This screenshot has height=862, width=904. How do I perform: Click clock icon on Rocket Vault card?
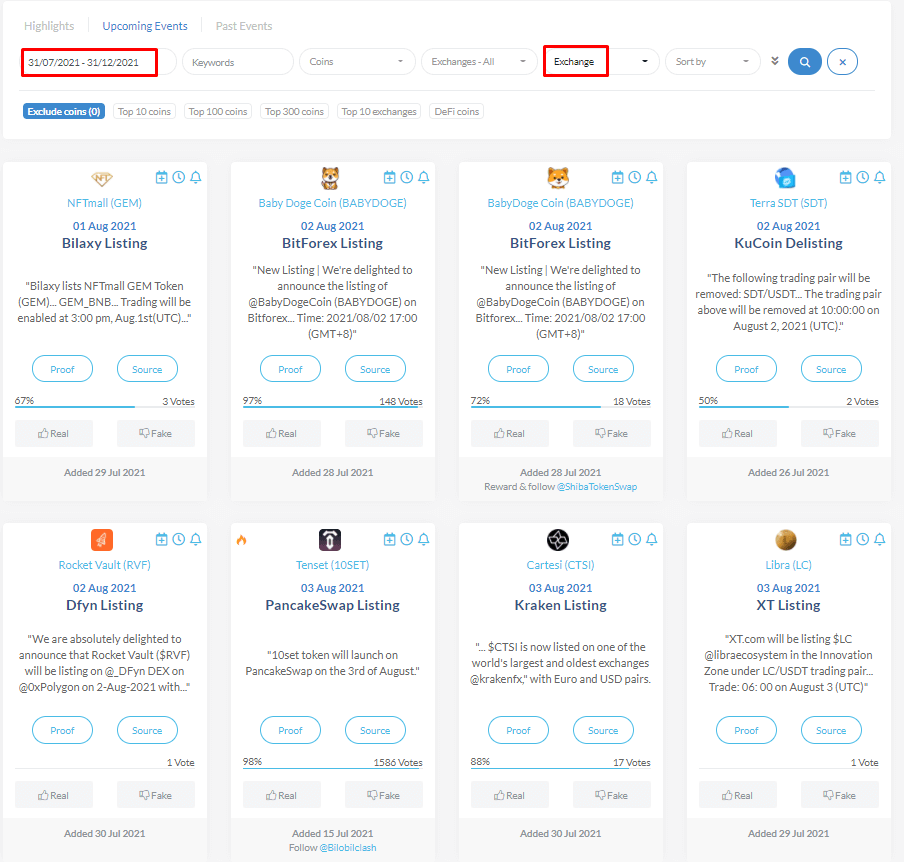click(179, 540)
